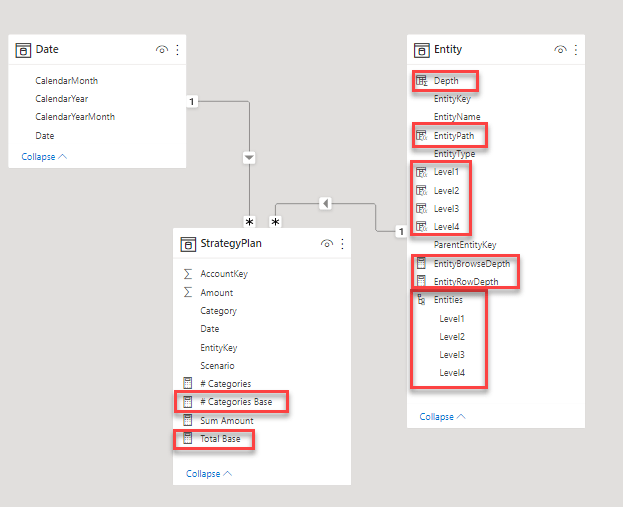Image resolution: width=623 pixels, height=507 pixels.
Task: Click filter direction arrow on Date relationship
Action: click(x=250, y=157)
